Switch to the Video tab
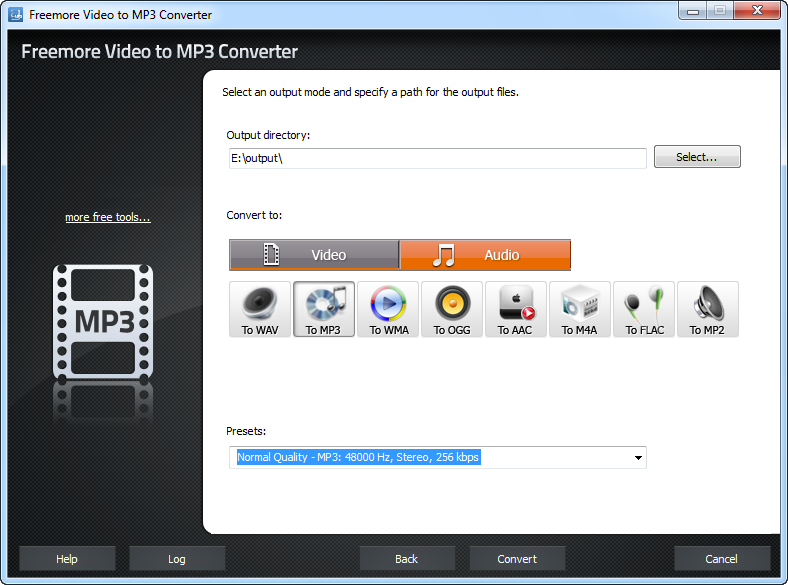The height and width of the screenshot is (585, 788). coord(314,255)
